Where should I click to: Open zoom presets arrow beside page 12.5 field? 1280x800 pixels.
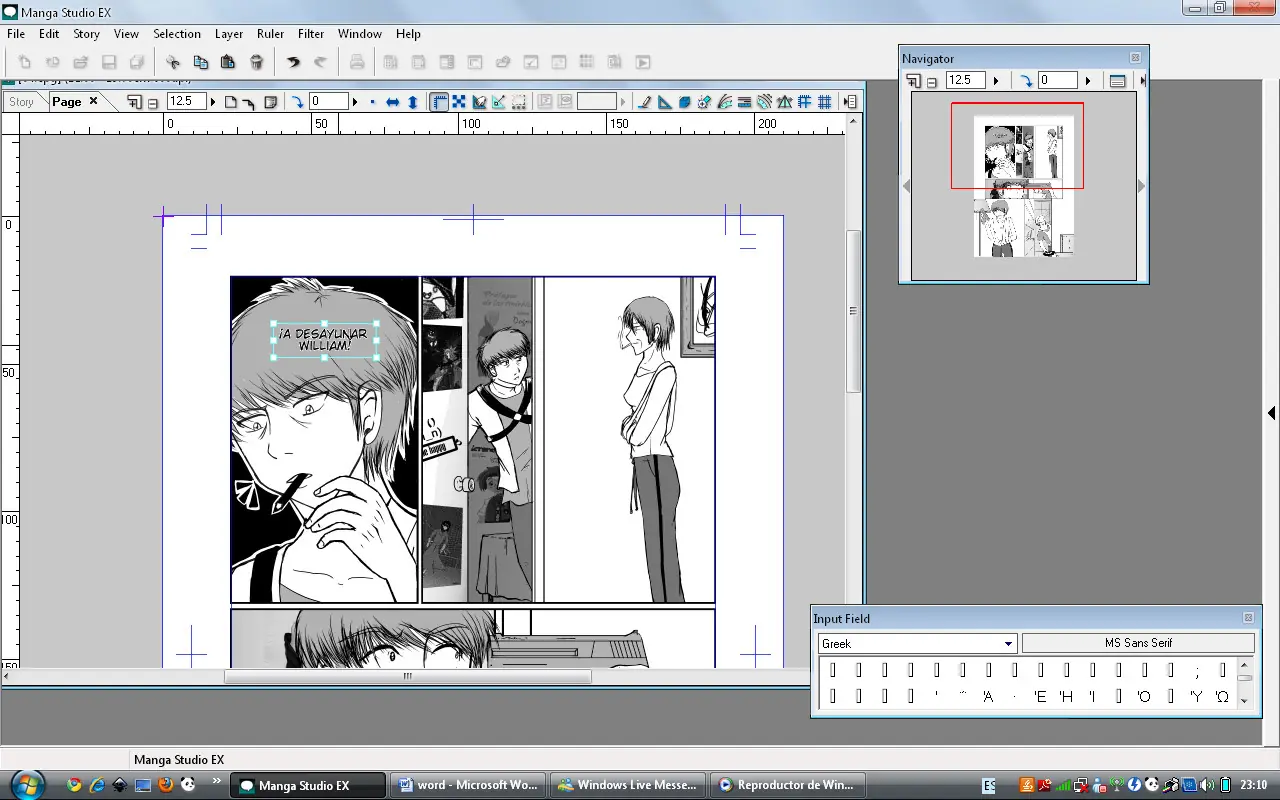click(213, 102)
